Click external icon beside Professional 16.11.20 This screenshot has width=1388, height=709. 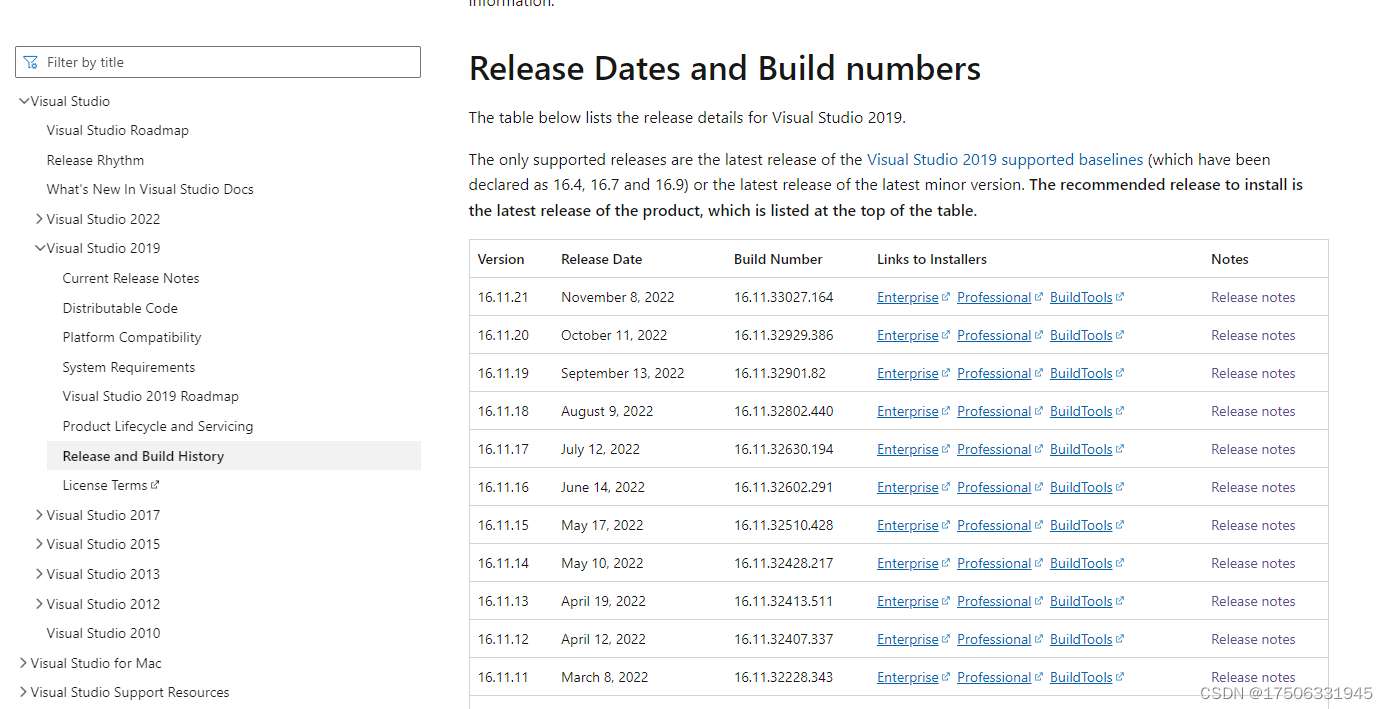pyautogui.click(x=1038, y=335)
